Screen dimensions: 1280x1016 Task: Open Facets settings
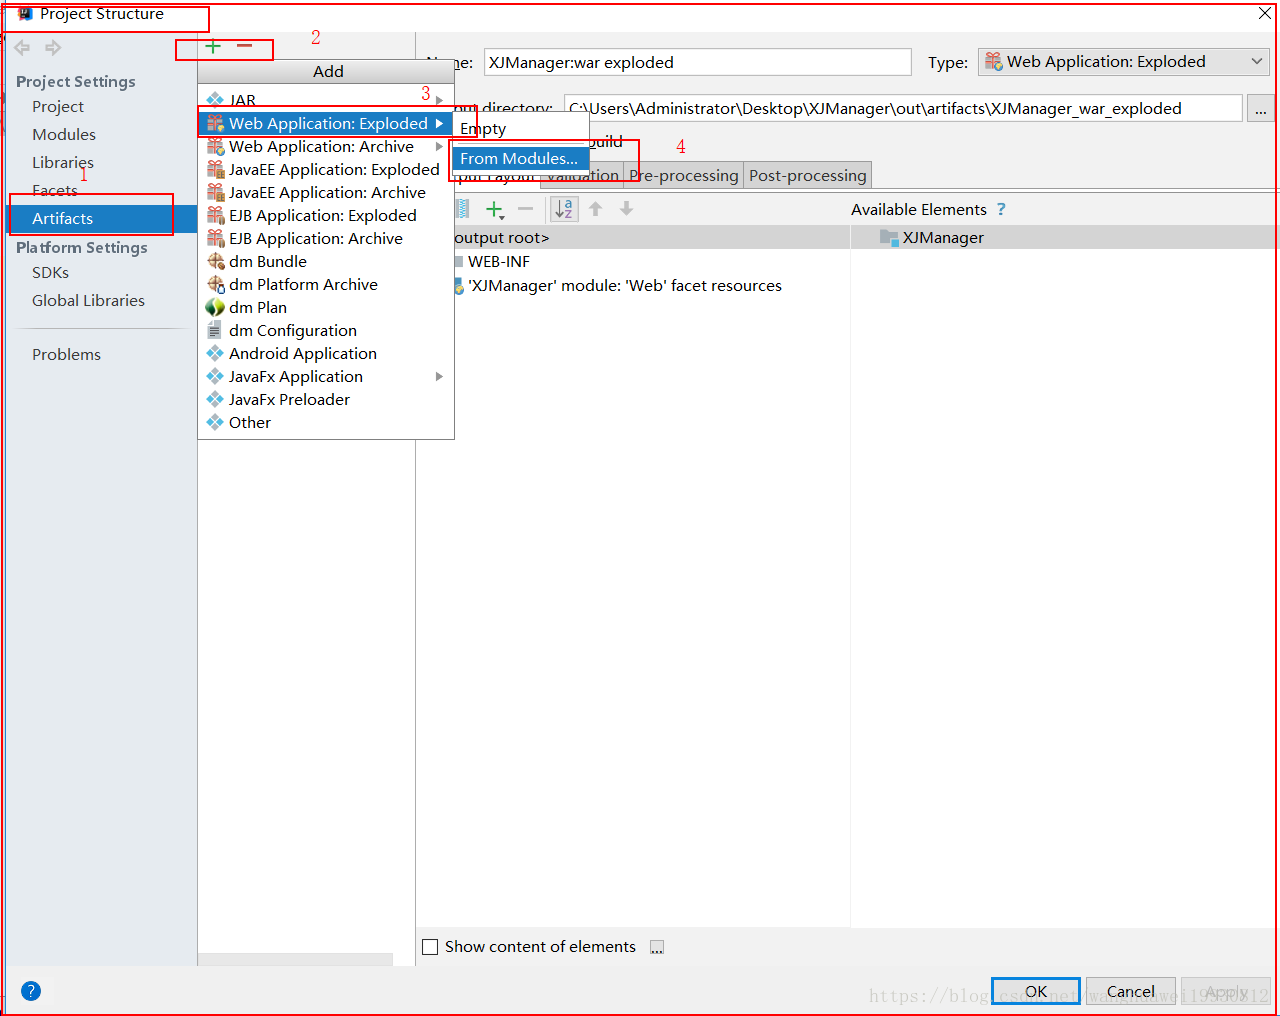tap(55, 190)
